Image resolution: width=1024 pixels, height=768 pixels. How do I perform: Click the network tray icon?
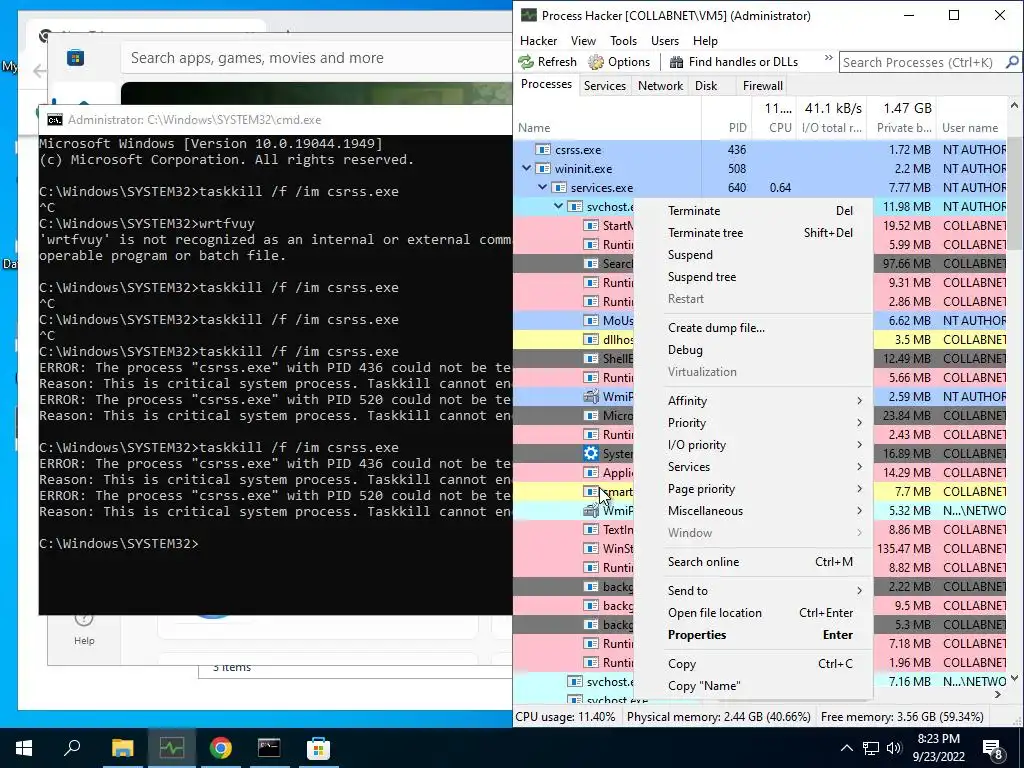pyautogui.click(x=871, y=748)
